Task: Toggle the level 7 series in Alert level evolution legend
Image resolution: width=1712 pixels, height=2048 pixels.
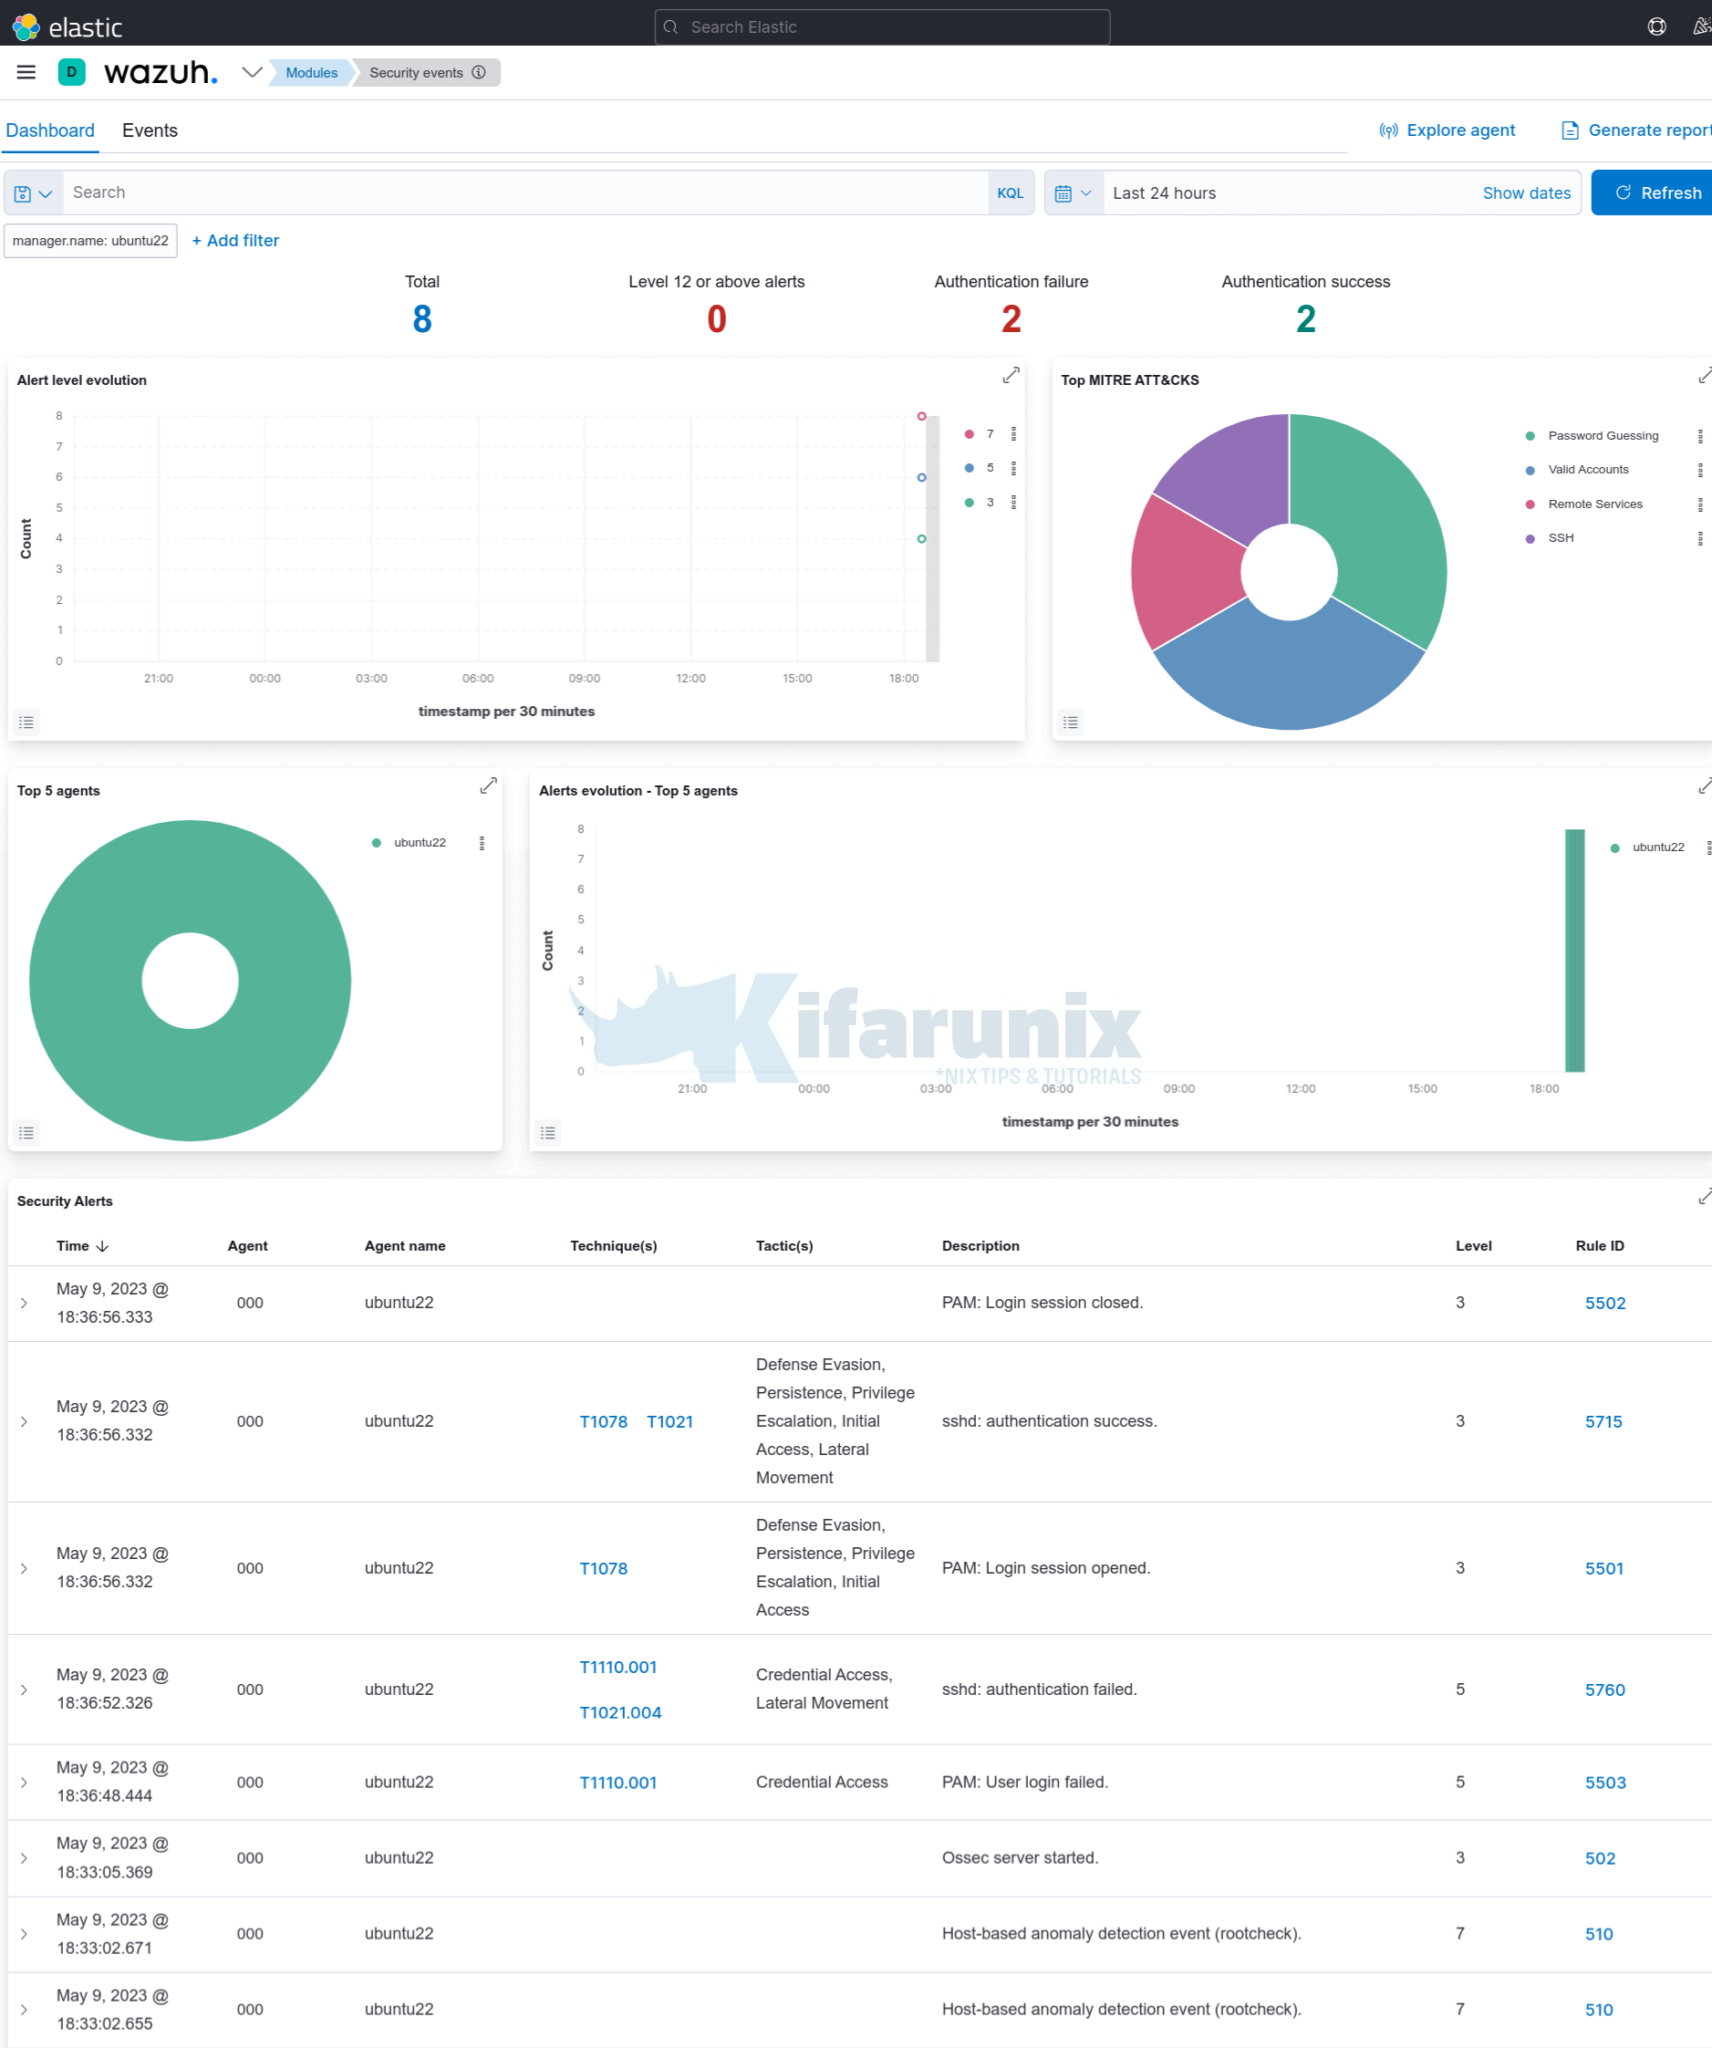Action: [989, 434]
